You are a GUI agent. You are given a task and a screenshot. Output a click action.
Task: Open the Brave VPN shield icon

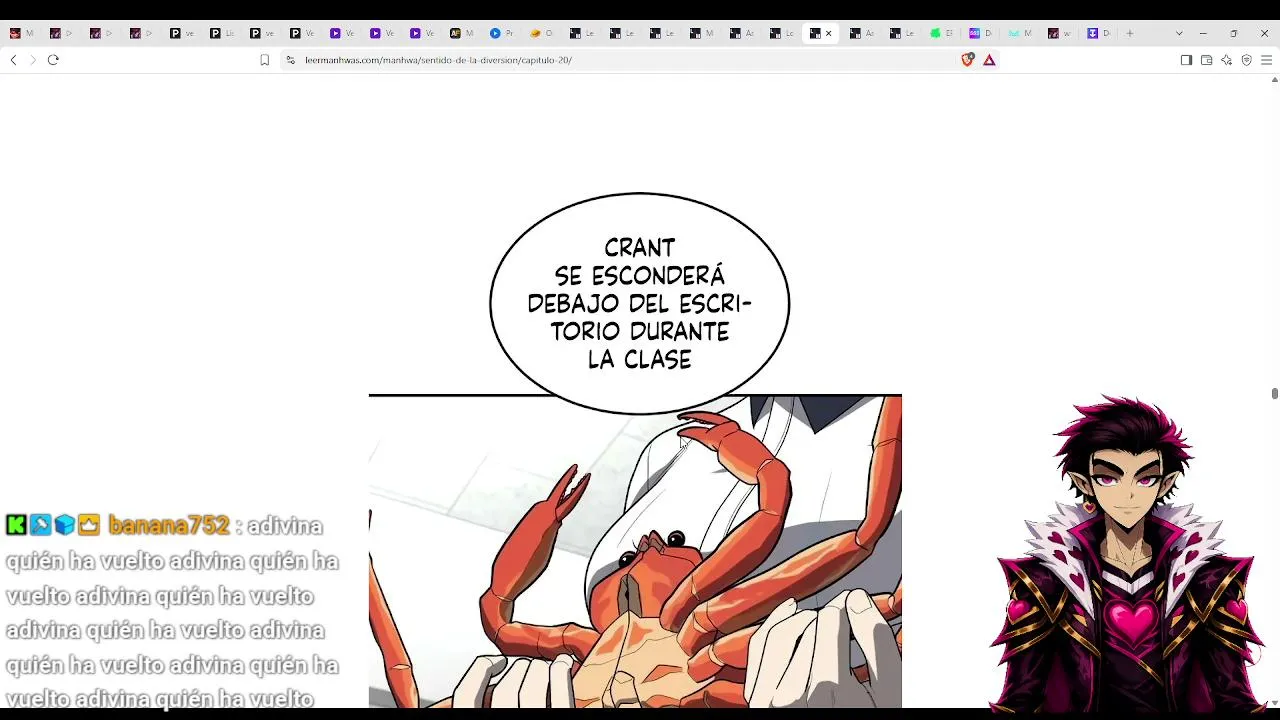(x=1246, y=60)
